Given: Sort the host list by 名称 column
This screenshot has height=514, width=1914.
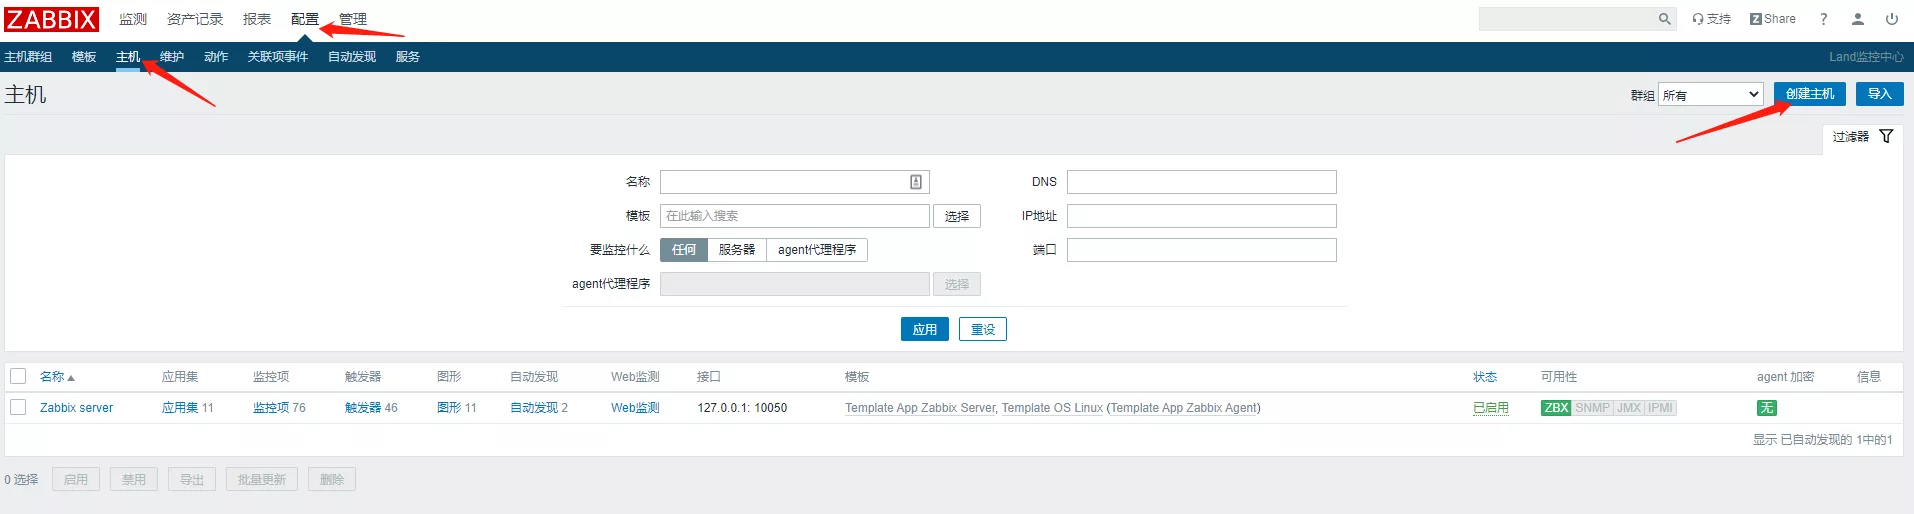Looking at the screenshot, I should 52,377.
